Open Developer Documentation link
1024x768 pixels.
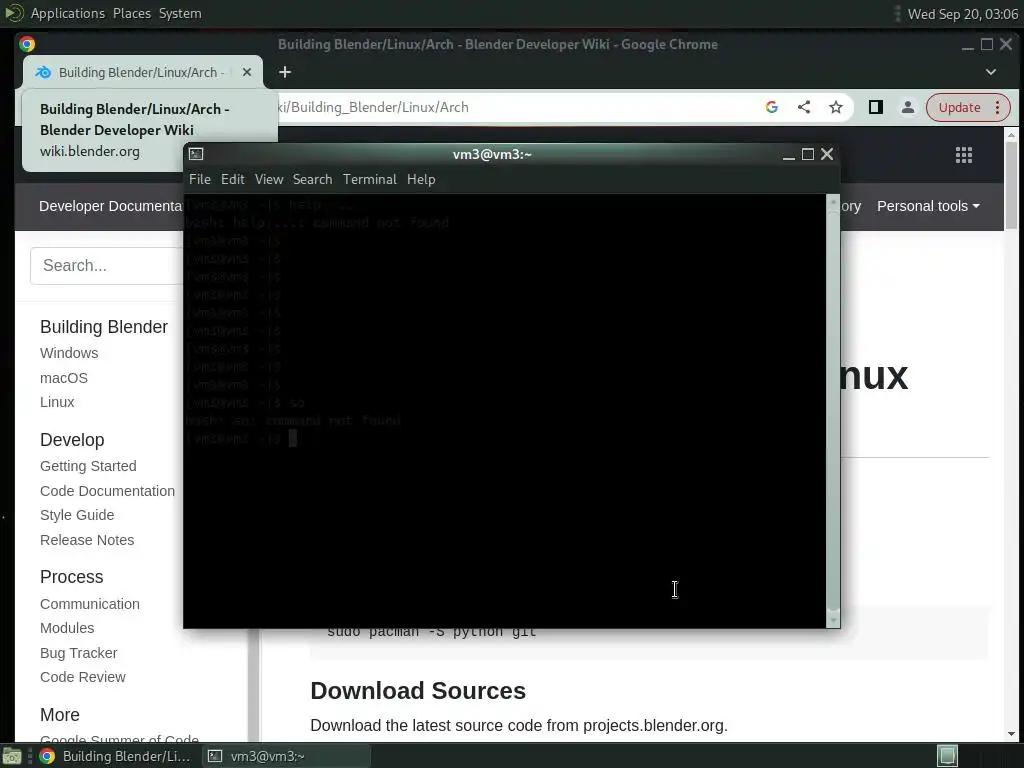click(x=112, y=206)
